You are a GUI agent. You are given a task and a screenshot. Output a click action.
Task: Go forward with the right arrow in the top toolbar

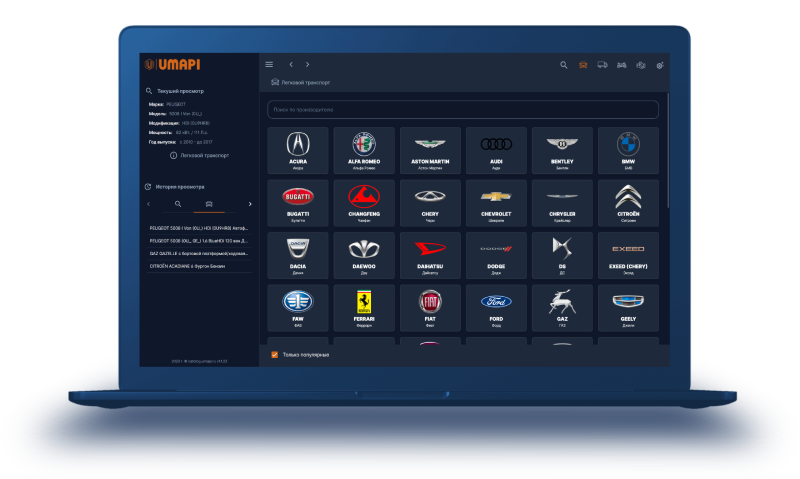tap(307, 64)
